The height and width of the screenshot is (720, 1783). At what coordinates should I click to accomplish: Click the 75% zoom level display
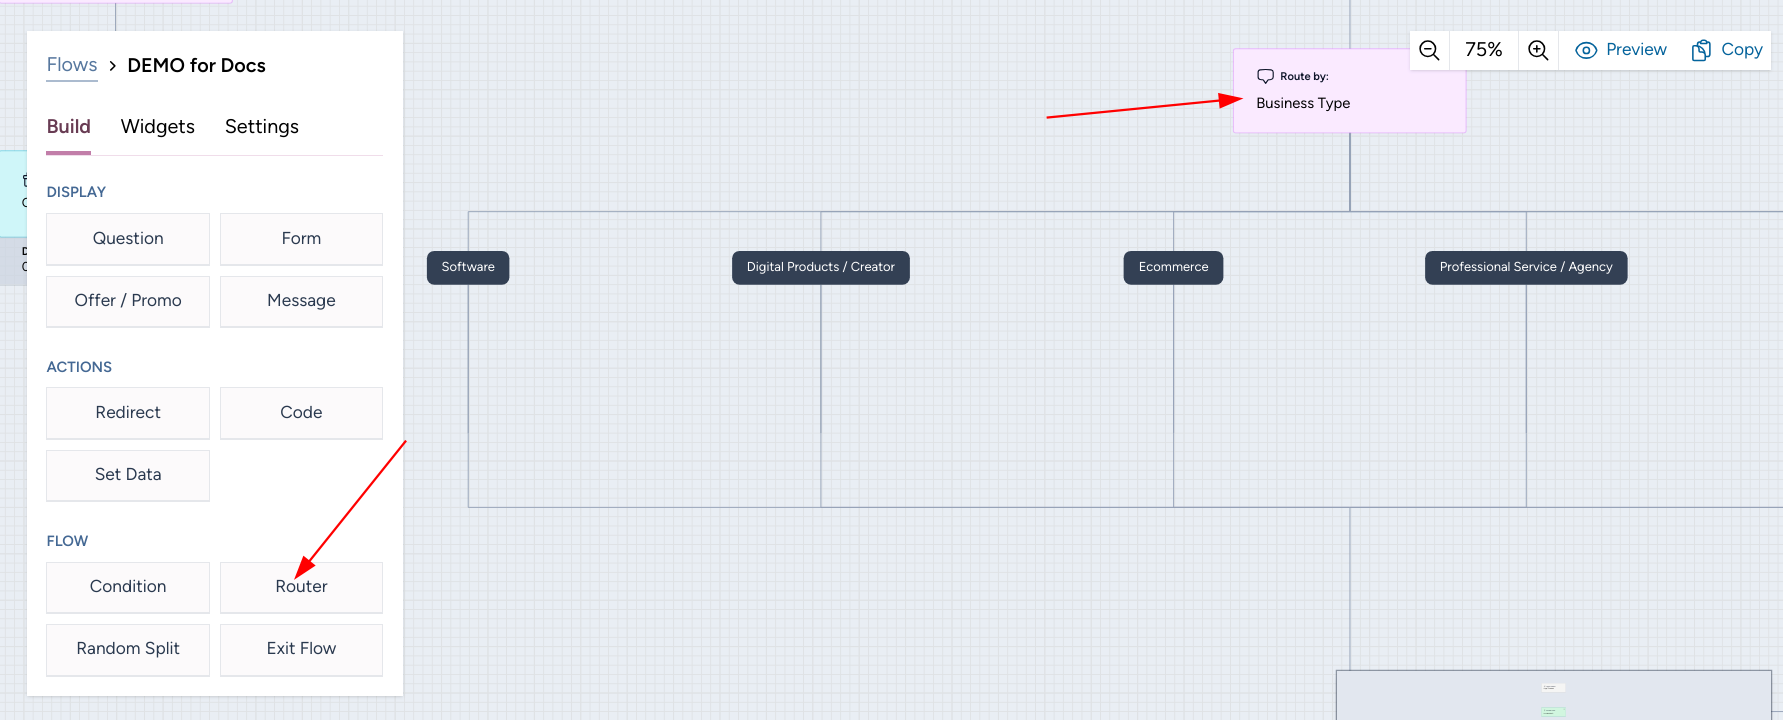tap(1483, 50)
